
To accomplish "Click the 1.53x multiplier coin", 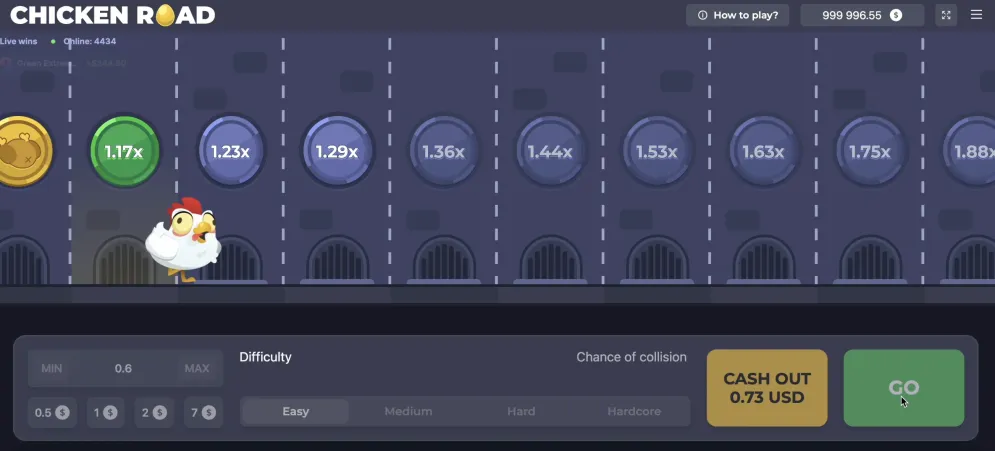I will 657,152.
